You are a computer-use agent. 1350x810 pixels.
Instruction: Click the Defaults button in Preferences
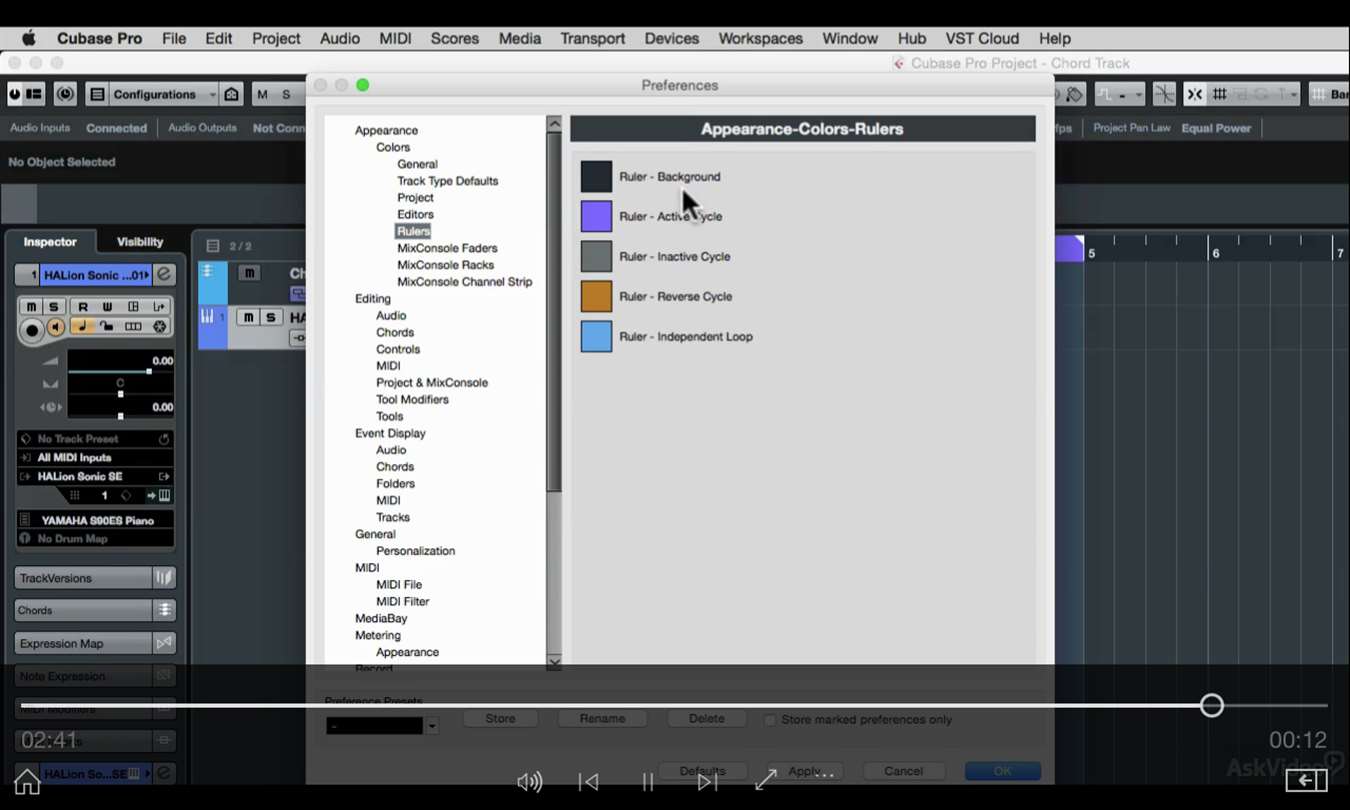702,771
